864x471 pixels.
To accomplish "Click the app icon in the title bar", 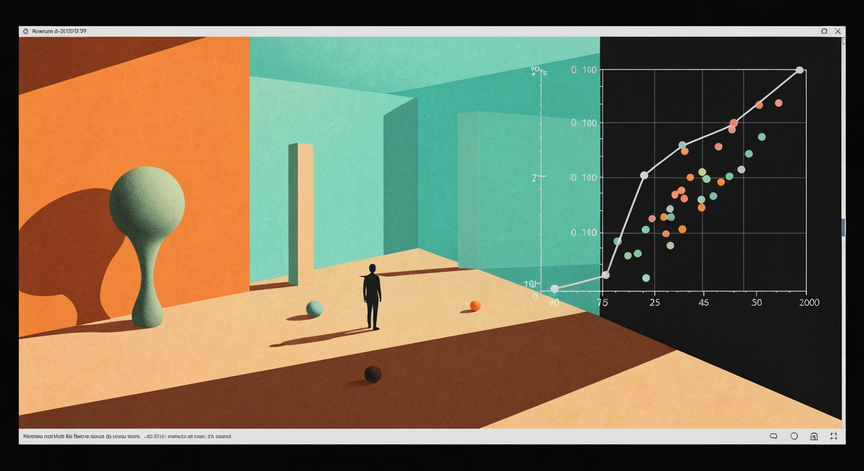I will tap(25, 31).
